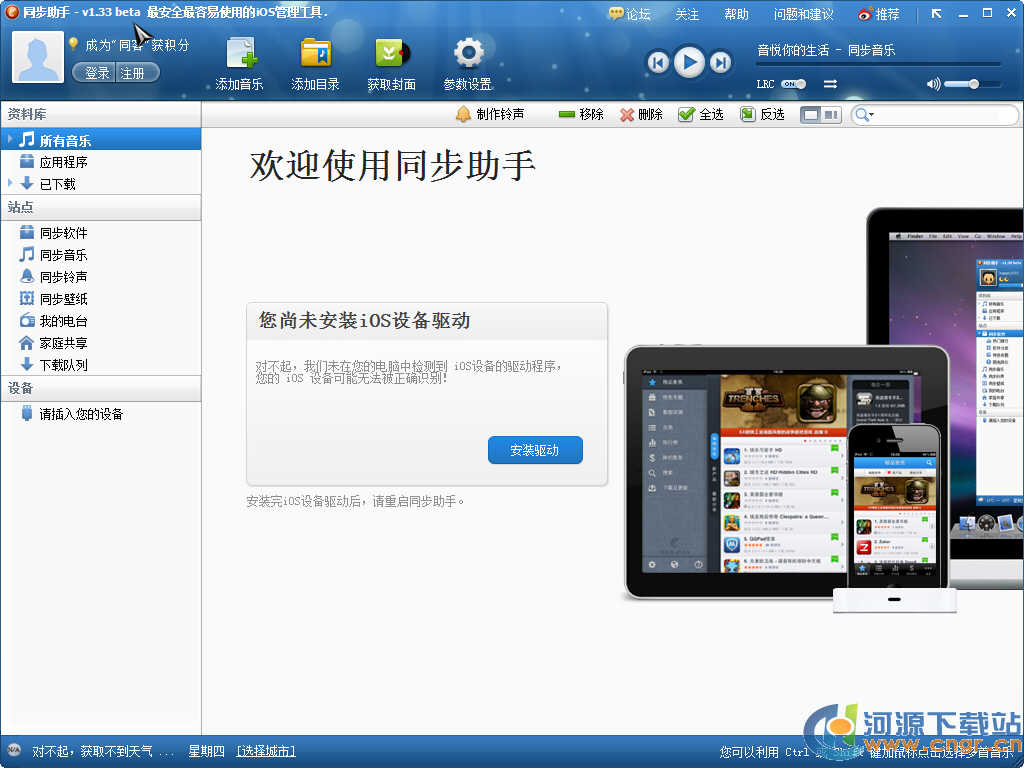1024x768 pixels.
Task: Click the '成为同客获取分' tip text
Action: [x=137, y=45]
